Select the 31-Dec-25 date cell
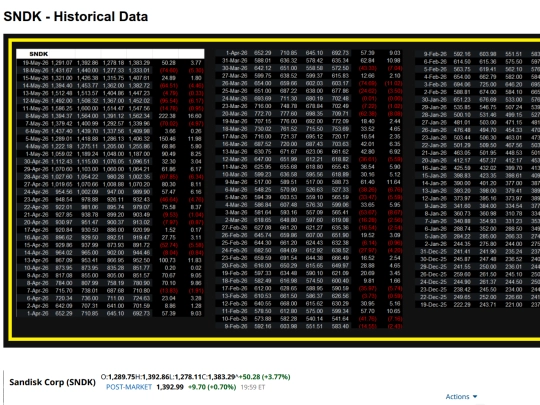 click(434, 251)
